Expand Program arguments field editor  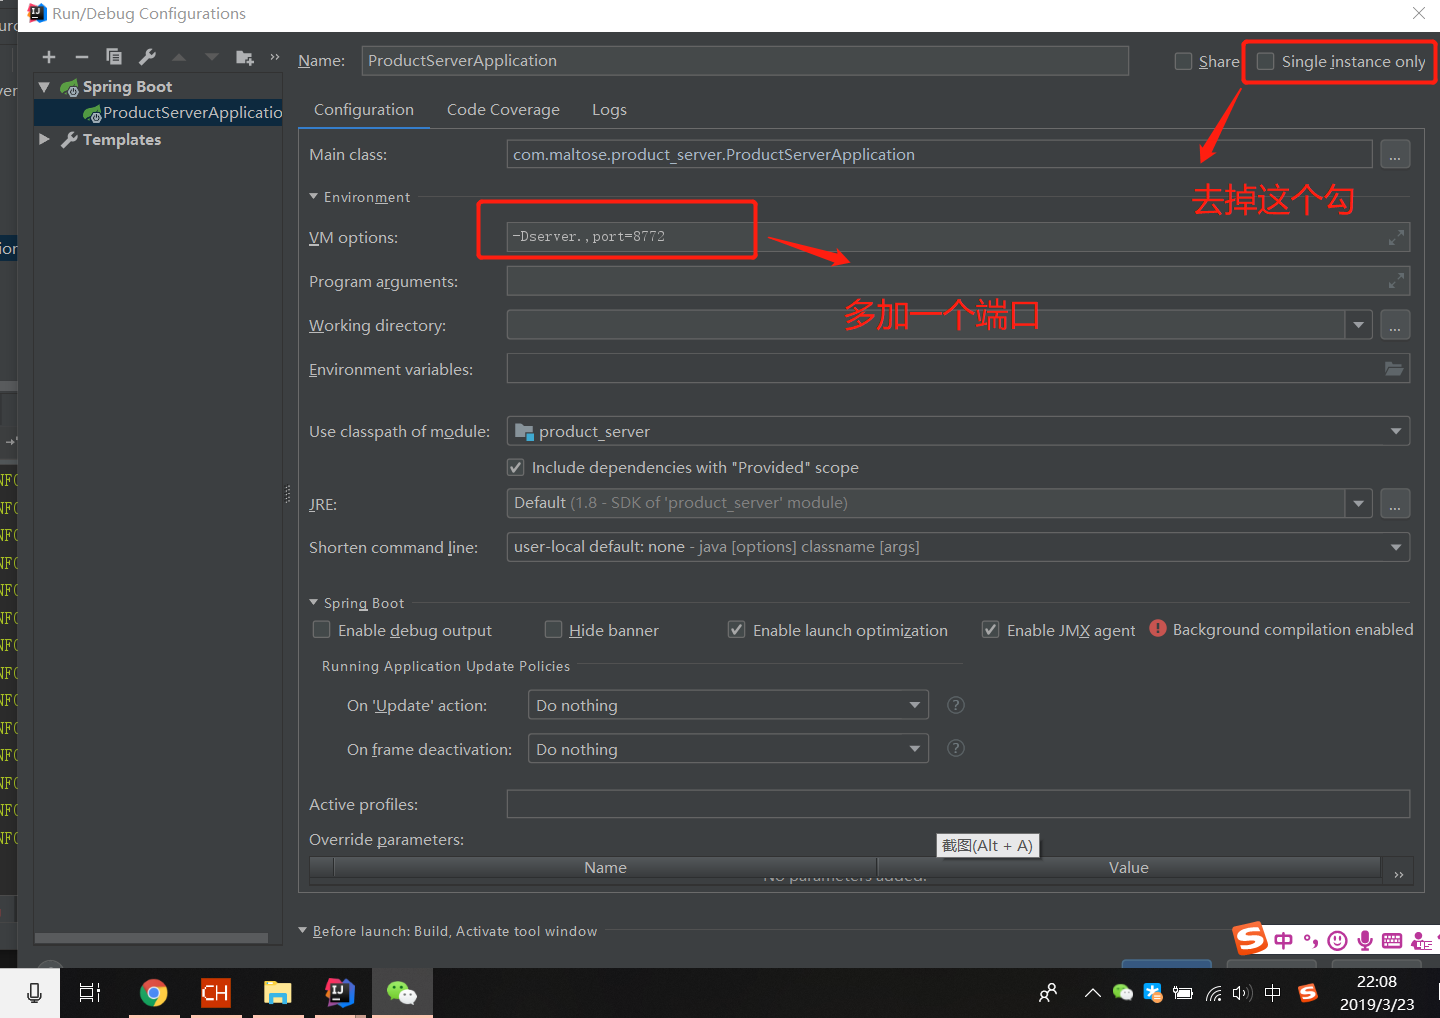tap(1396, 281)
